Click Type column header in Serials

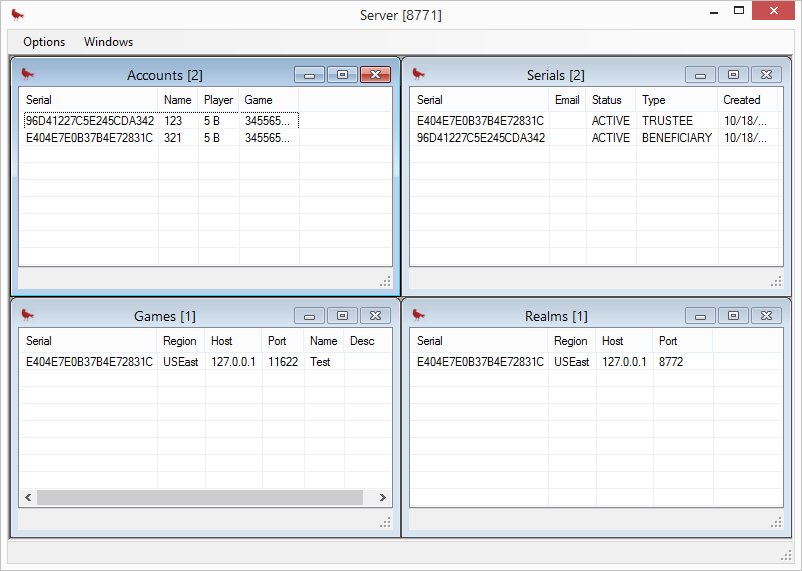(x=677, y=100)
